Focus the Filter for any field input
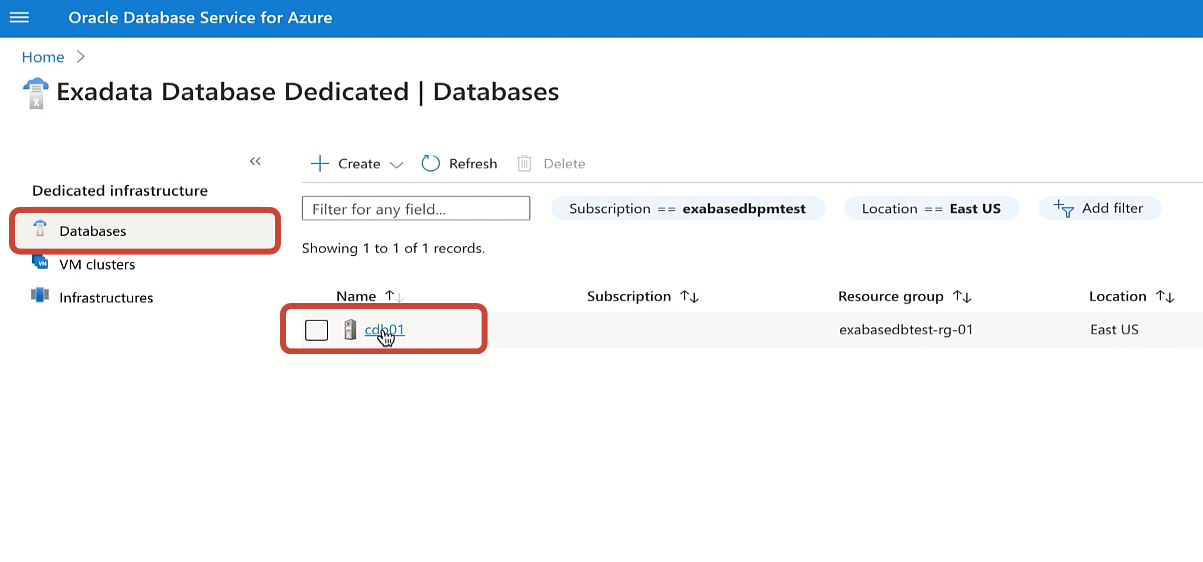This screenshot has width=1203, height=562. pyautogui.click(x=416, y=209)
